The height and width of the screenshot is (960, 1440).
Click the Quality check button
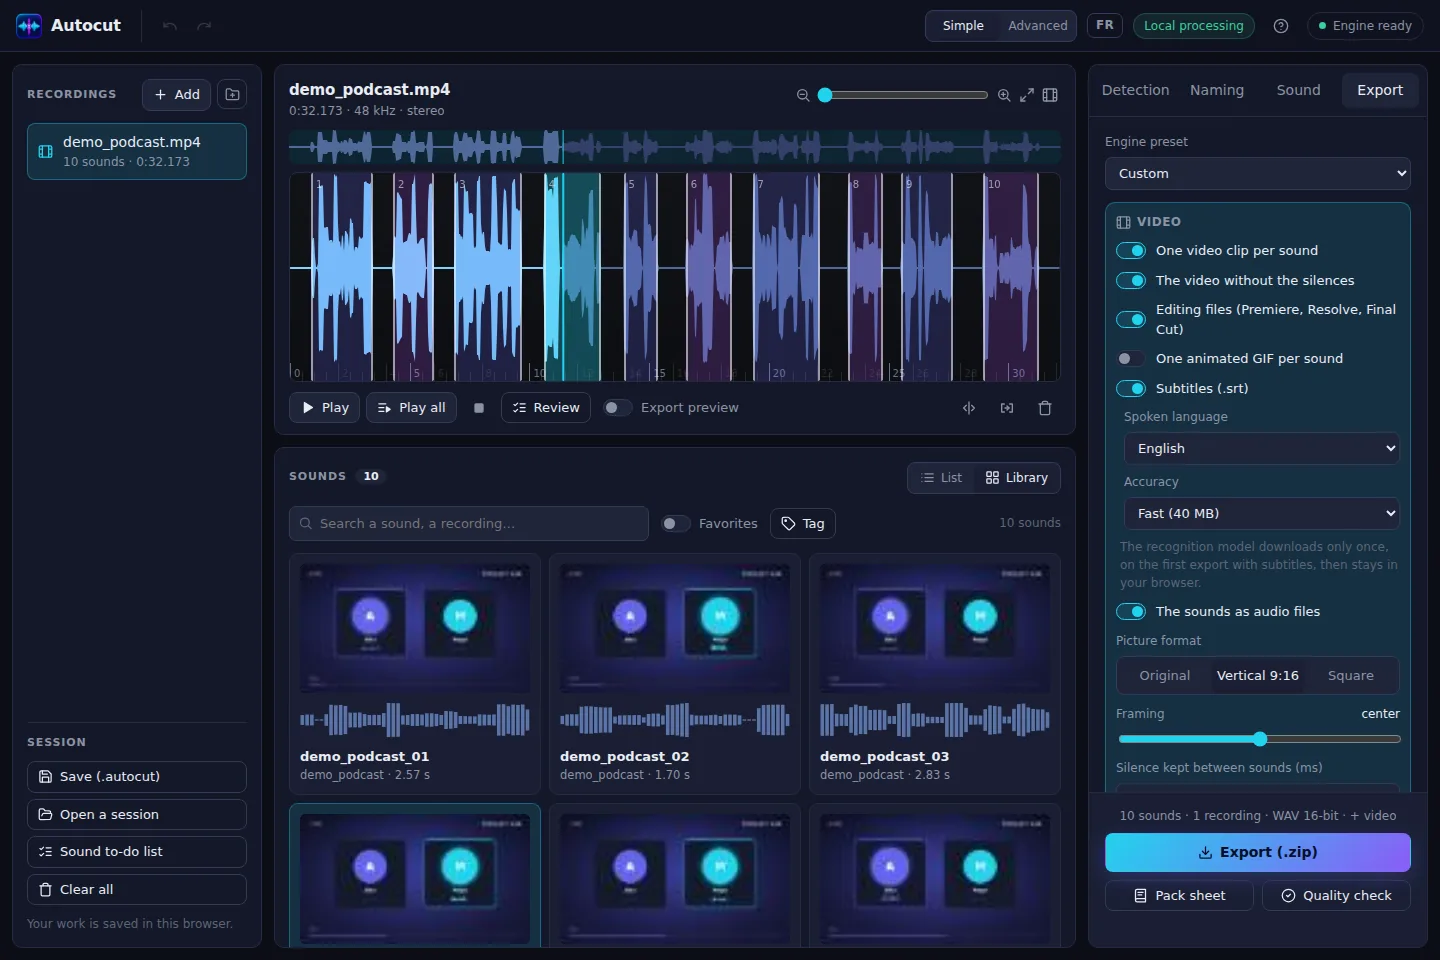tap(1336, 896)
